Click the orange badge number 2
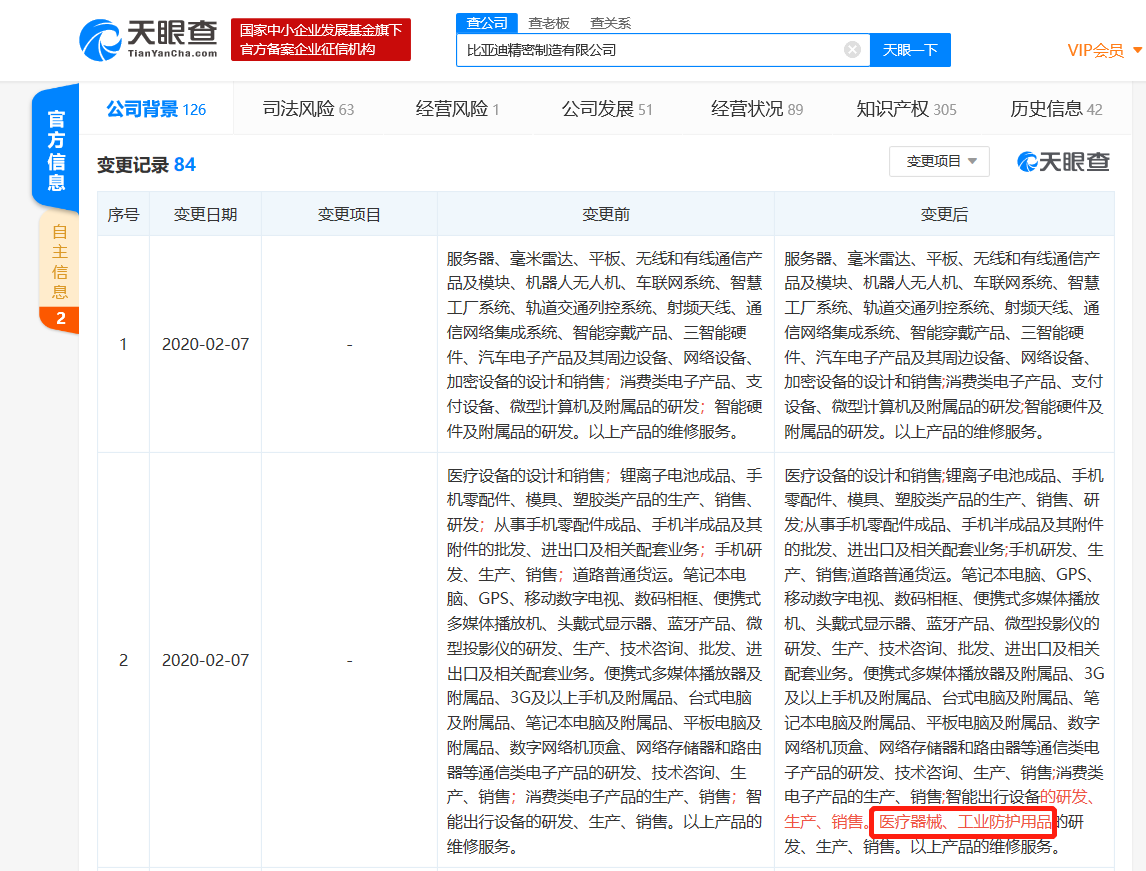The height and width of the screenshot is (871, 1146). (60, 319)
